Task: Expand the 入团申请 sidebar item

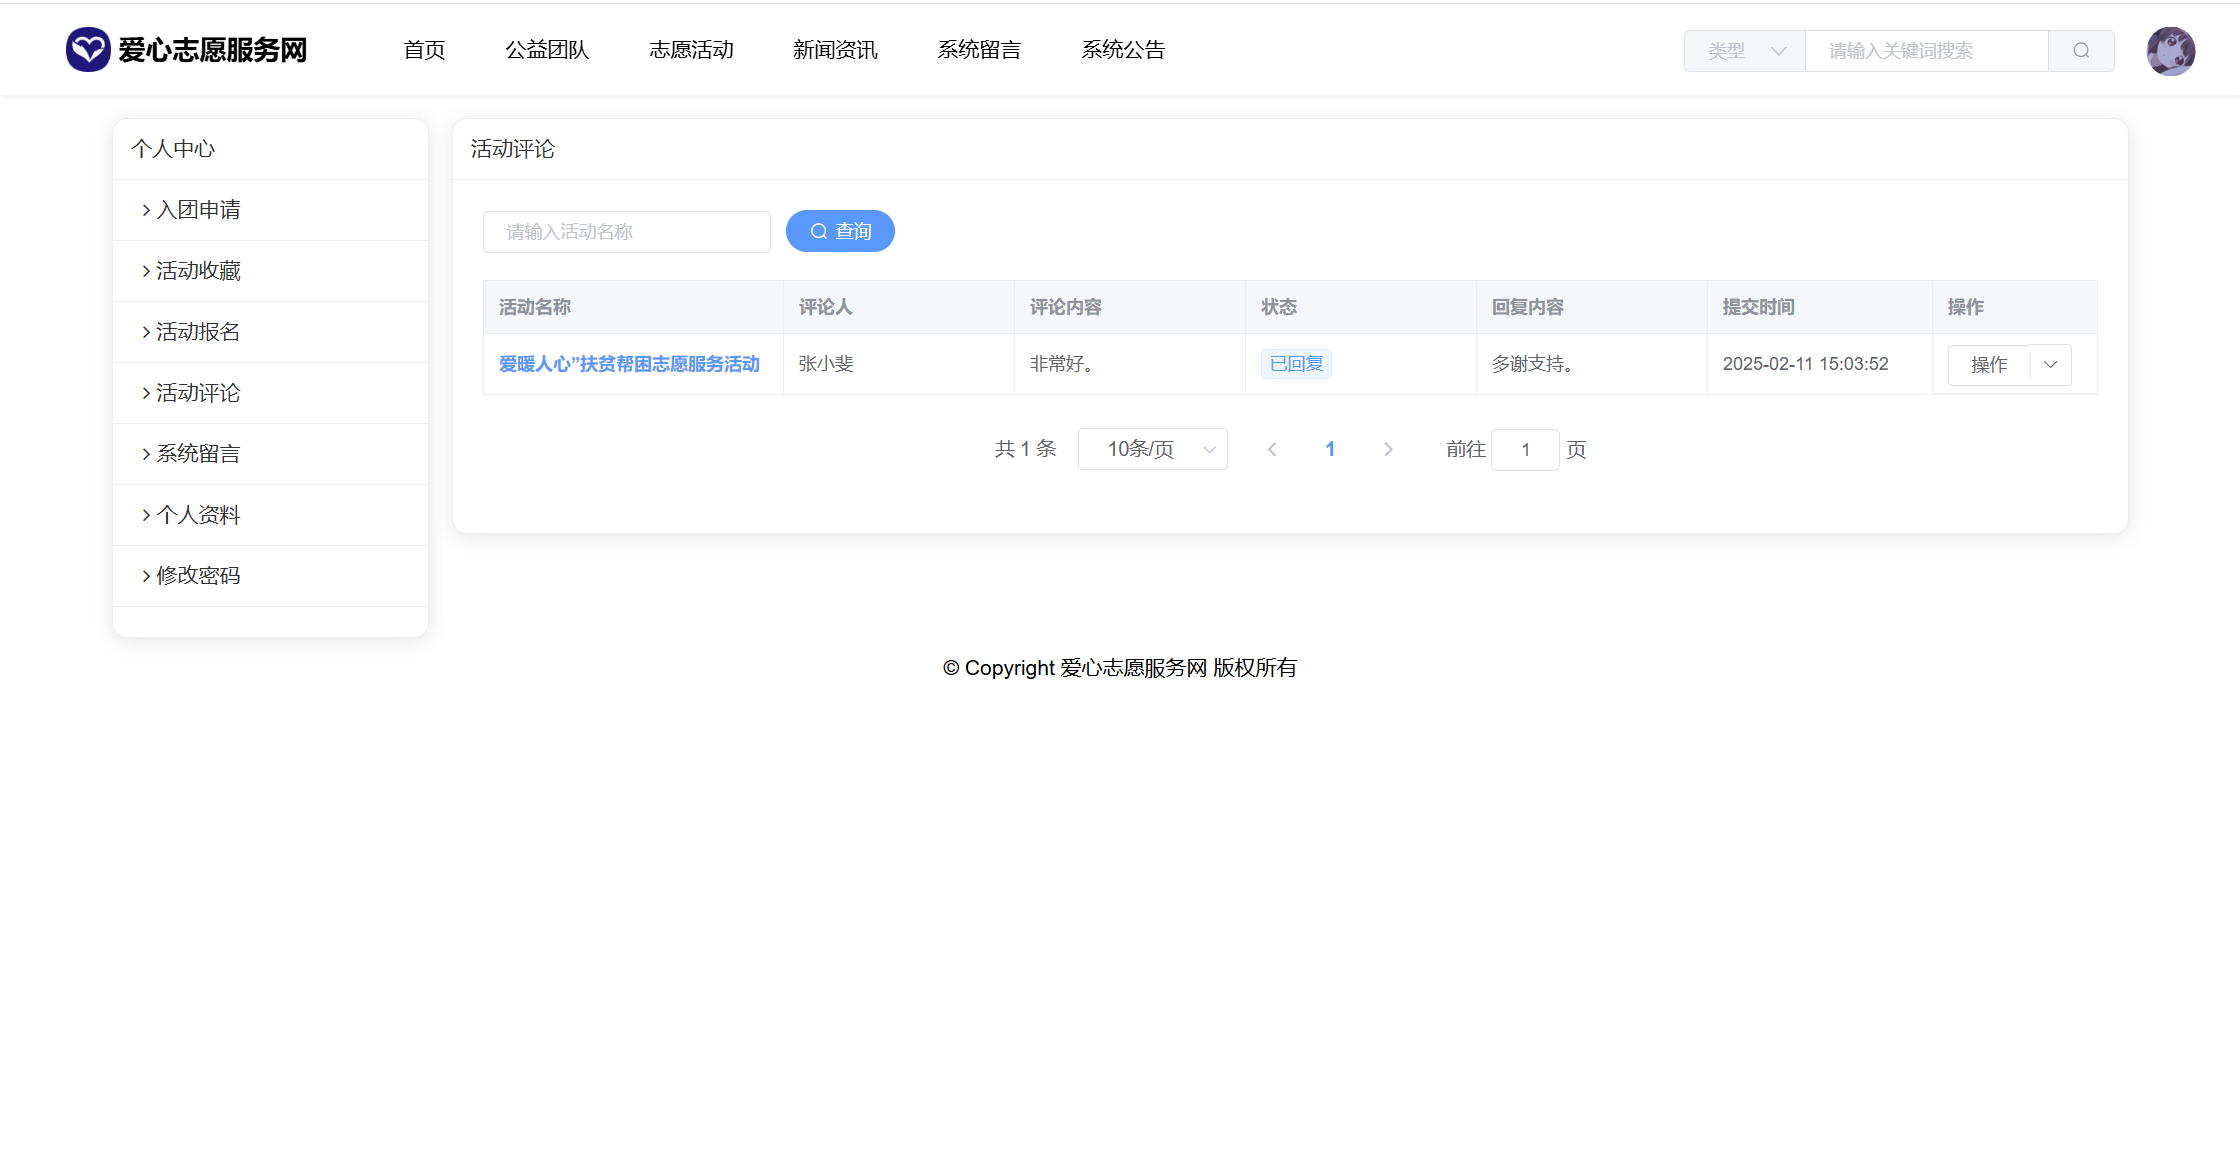Action: 198,210
